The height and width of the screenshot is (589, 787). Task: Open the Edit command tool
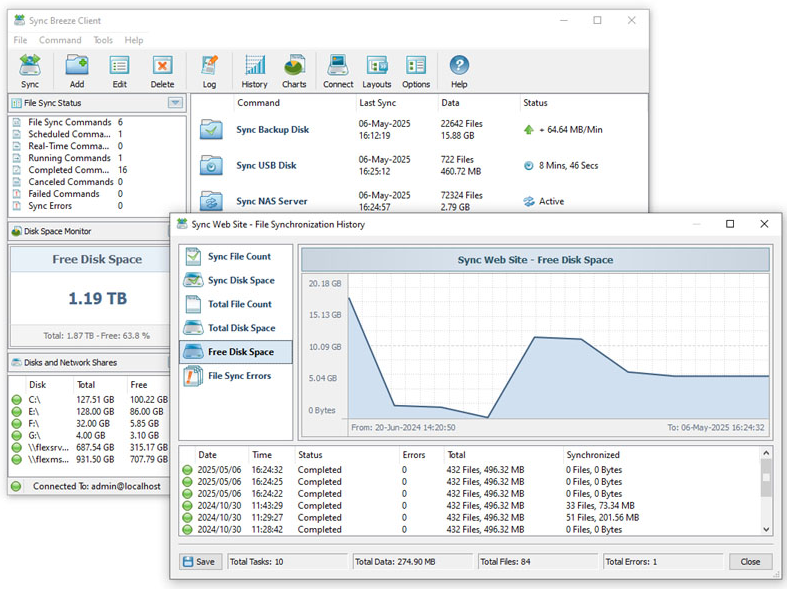pos(119,68)
